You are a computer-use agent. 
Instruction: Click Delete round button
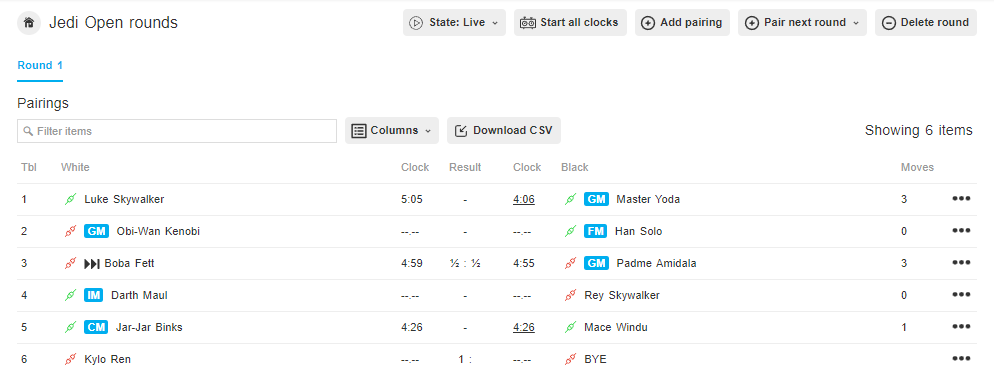click(926, 23)
